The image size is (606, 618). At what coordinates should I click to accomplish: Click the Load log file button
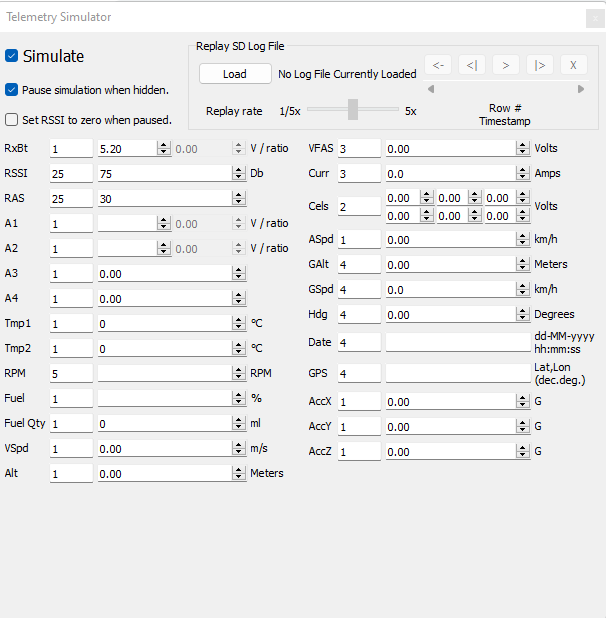click(235, 74)
